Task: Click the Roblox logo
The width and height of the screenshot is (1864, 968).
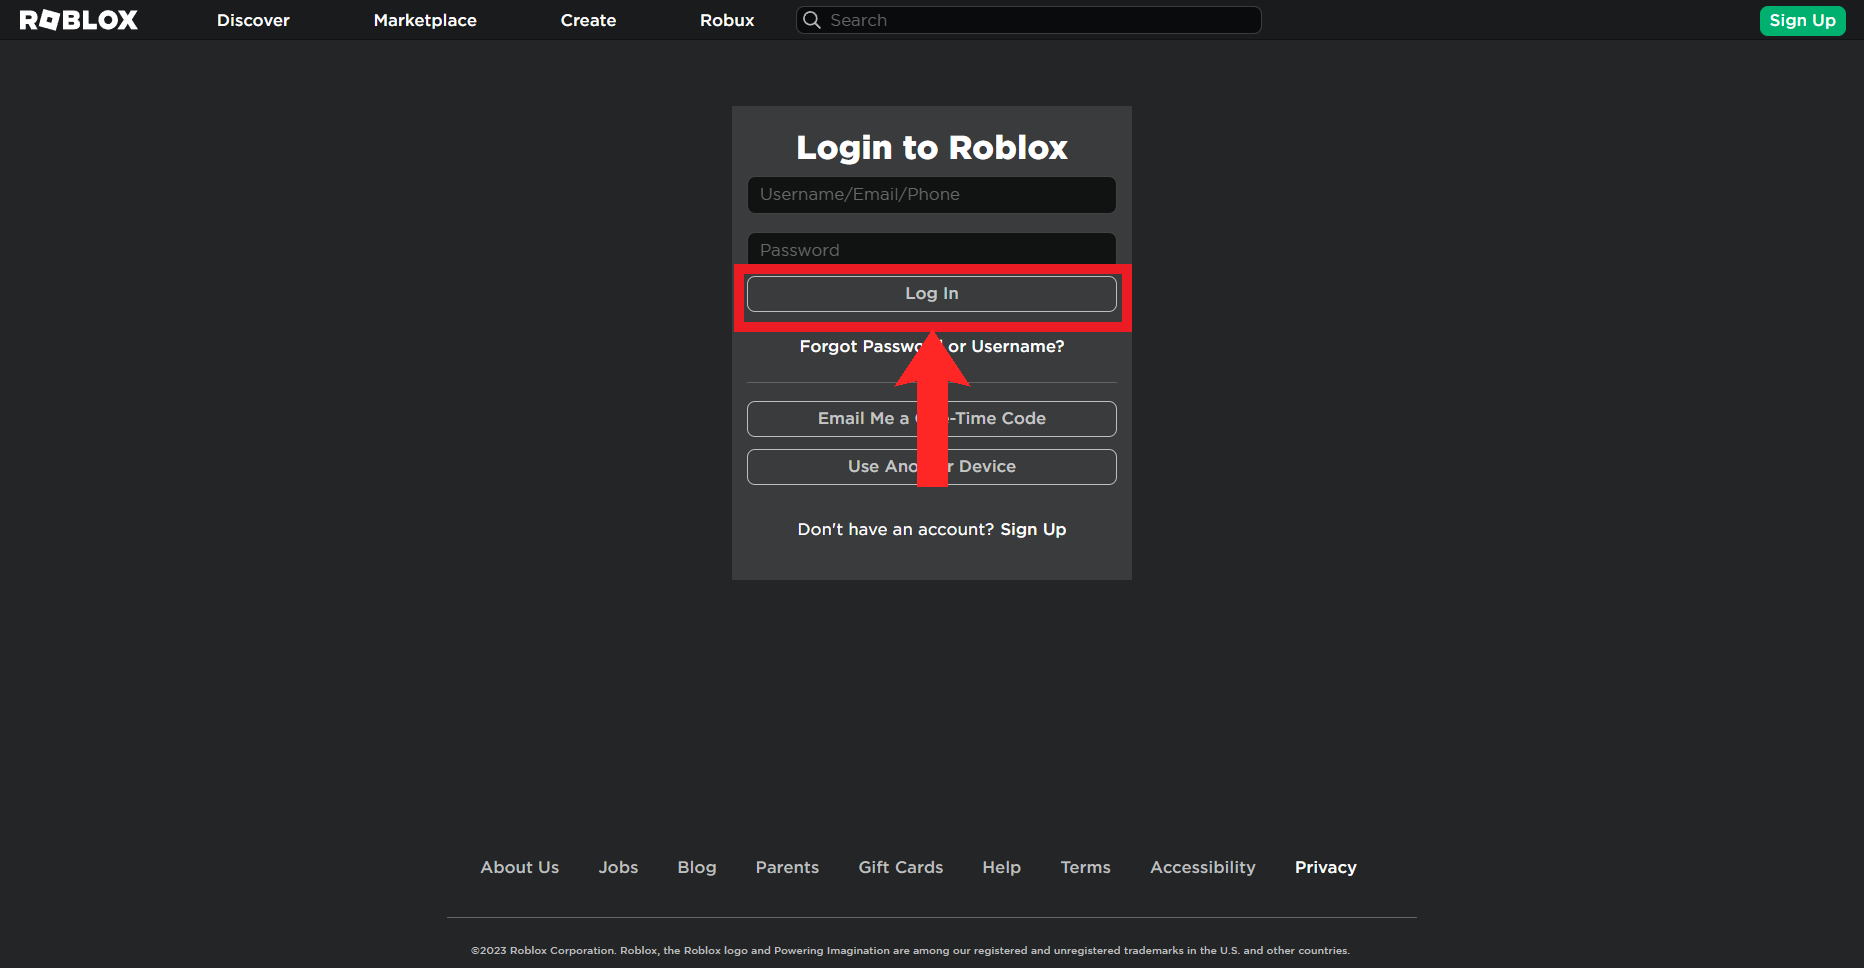Action: point(79,20)
